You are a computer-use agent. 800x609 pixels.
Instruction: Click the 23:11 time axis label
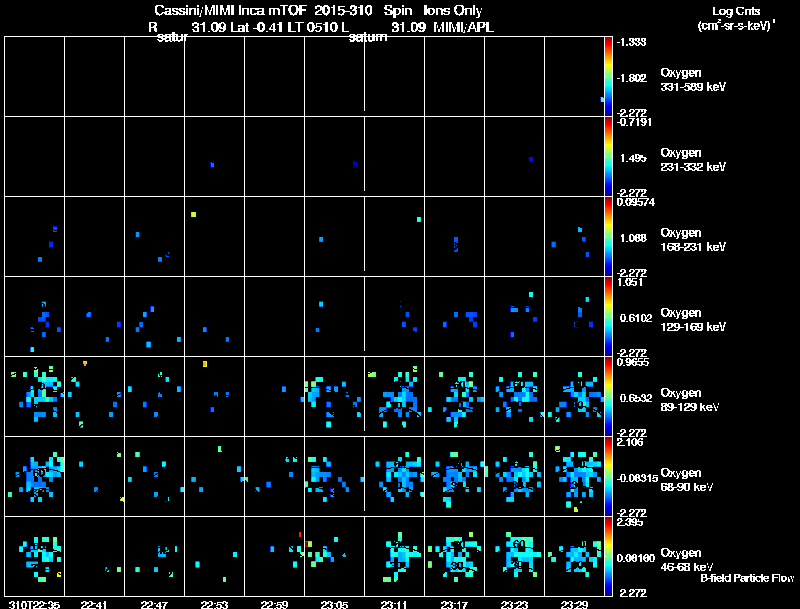[x=394, y=604]
